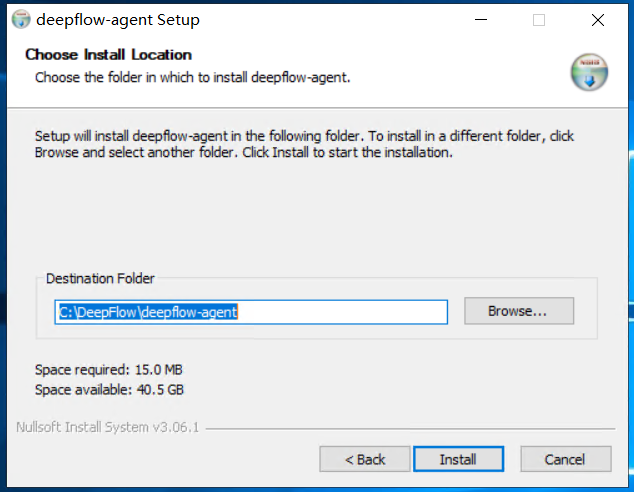
Task: Open the Browse... folder picker
Action: click(518, 311)
